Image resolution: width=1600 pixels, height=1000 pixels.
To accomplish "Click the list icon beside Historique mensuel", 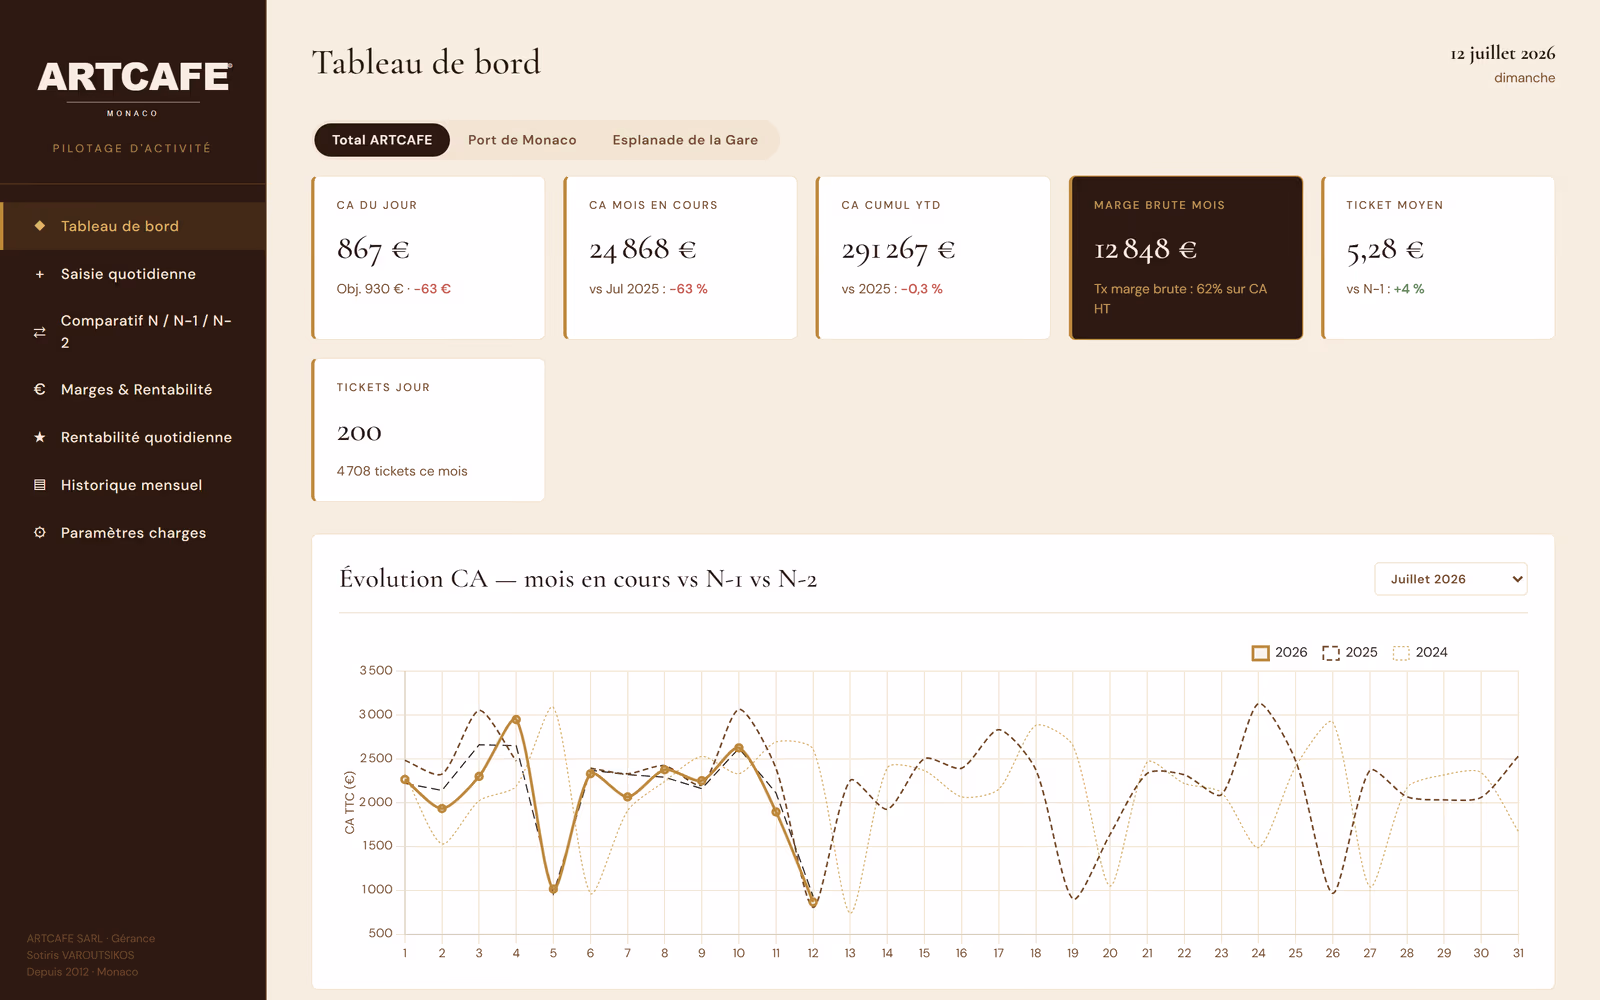I will pyautogui.click(x=40, y=485).
